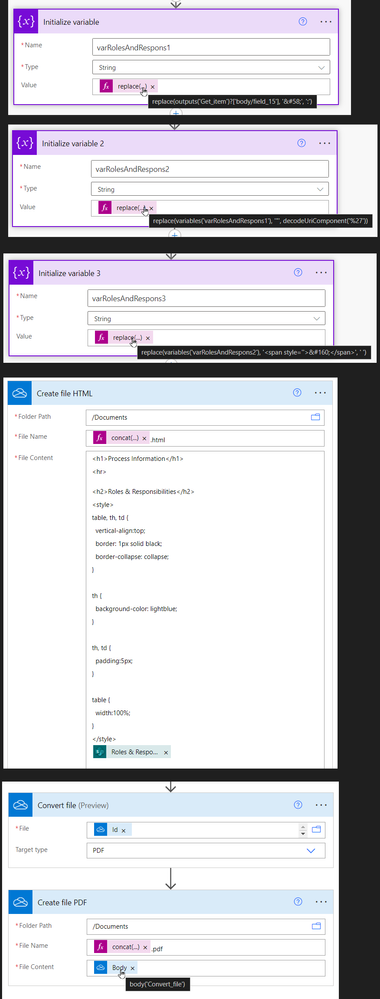The width and height of the screenshot is (380, 999).
Task: Remove concat expression from HTML file name
Action: point(144,438)
